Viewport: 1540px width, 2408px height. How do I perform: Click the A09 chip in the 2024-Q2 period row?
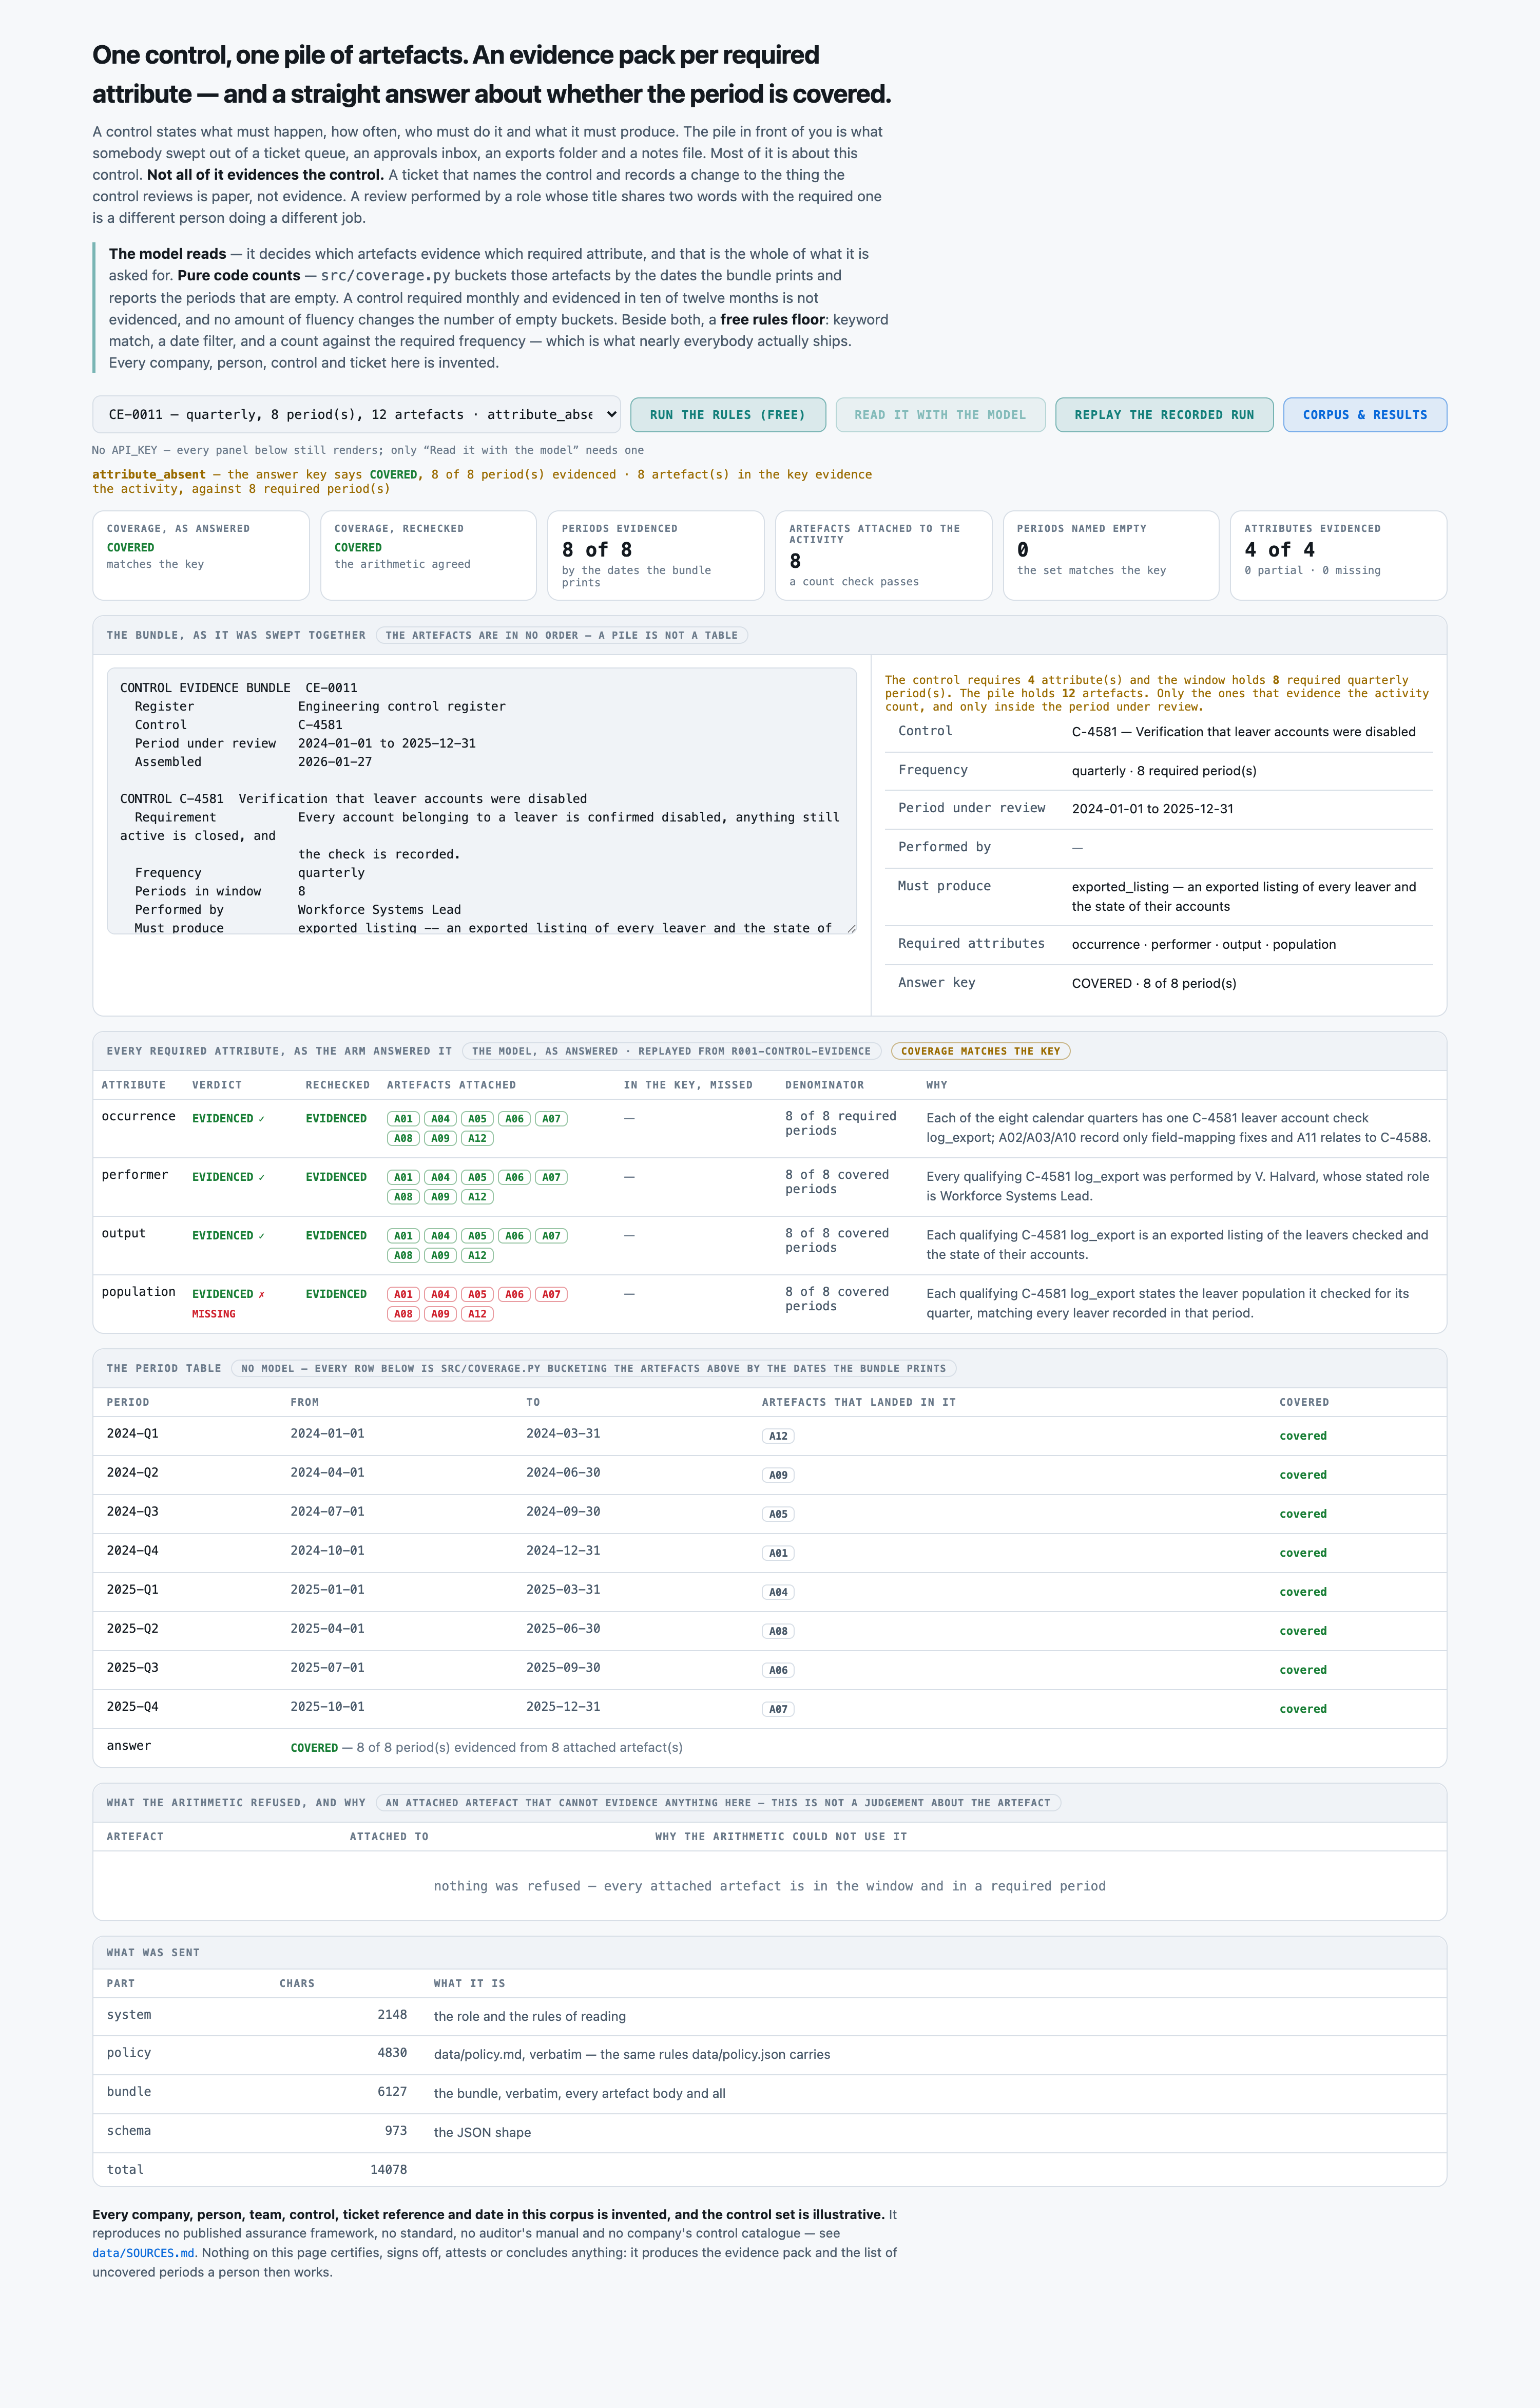[778, 1475]
